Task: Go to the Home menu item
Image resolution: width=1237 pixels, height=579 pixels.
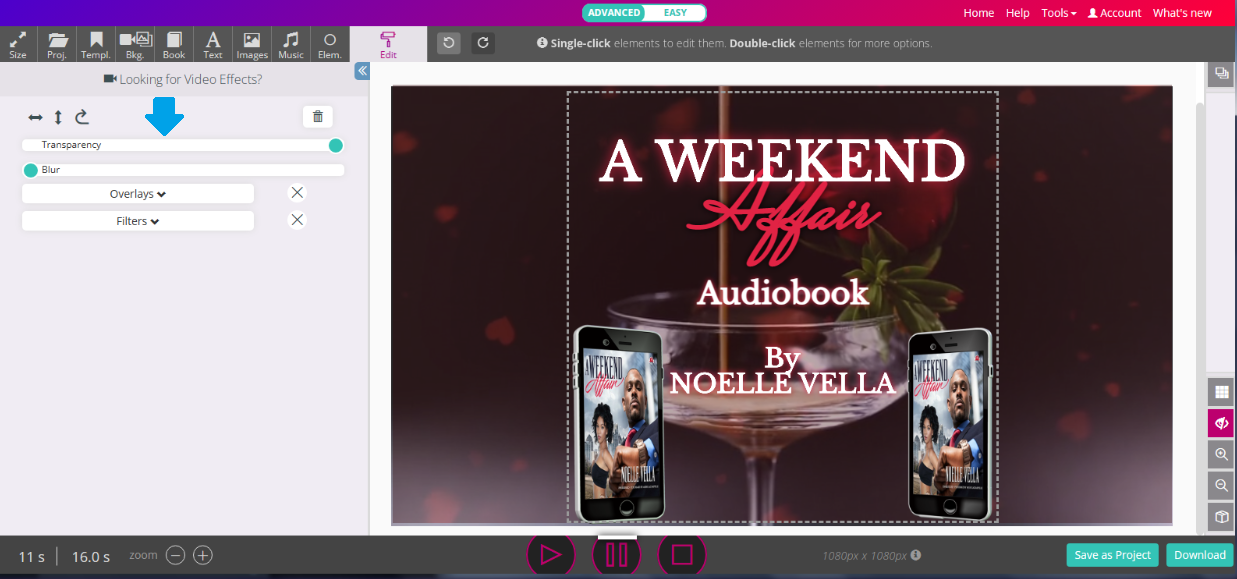Action: 978,13
